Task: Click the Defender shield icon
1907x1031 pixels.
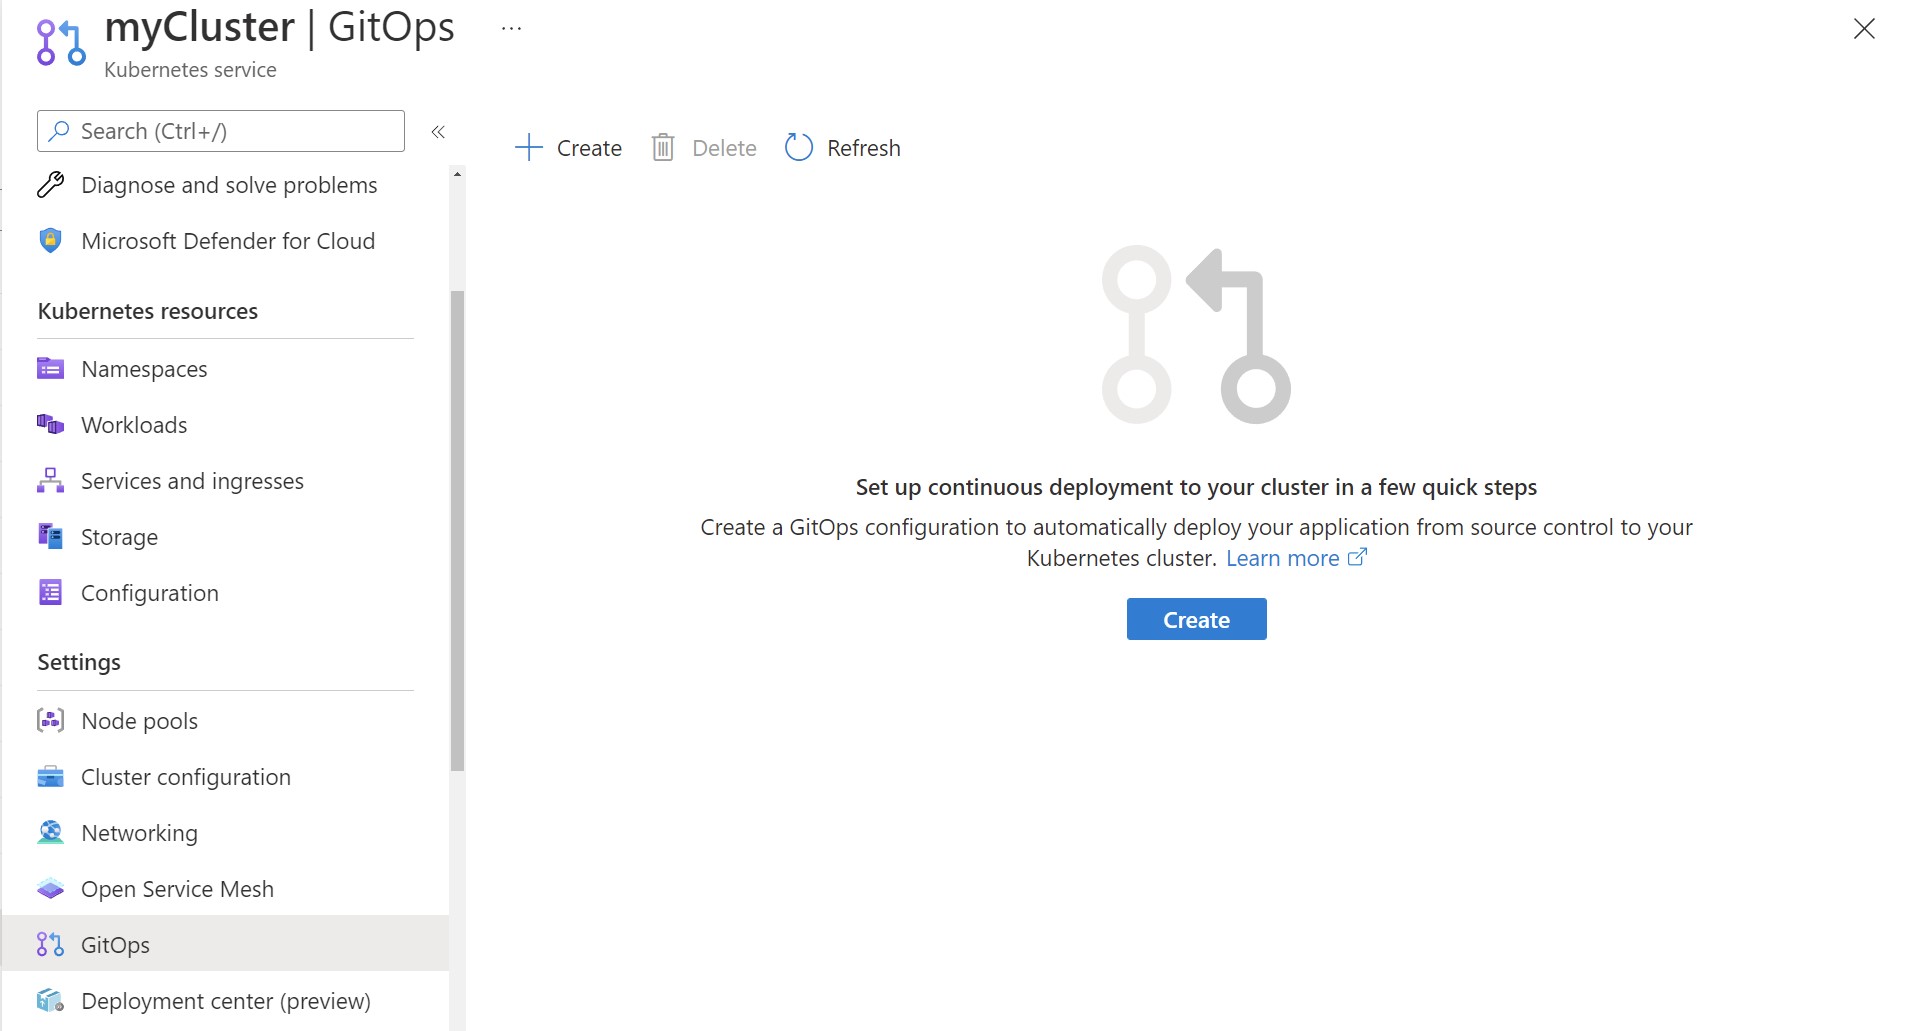Action: pyautogui.click(x=50, y=241)
